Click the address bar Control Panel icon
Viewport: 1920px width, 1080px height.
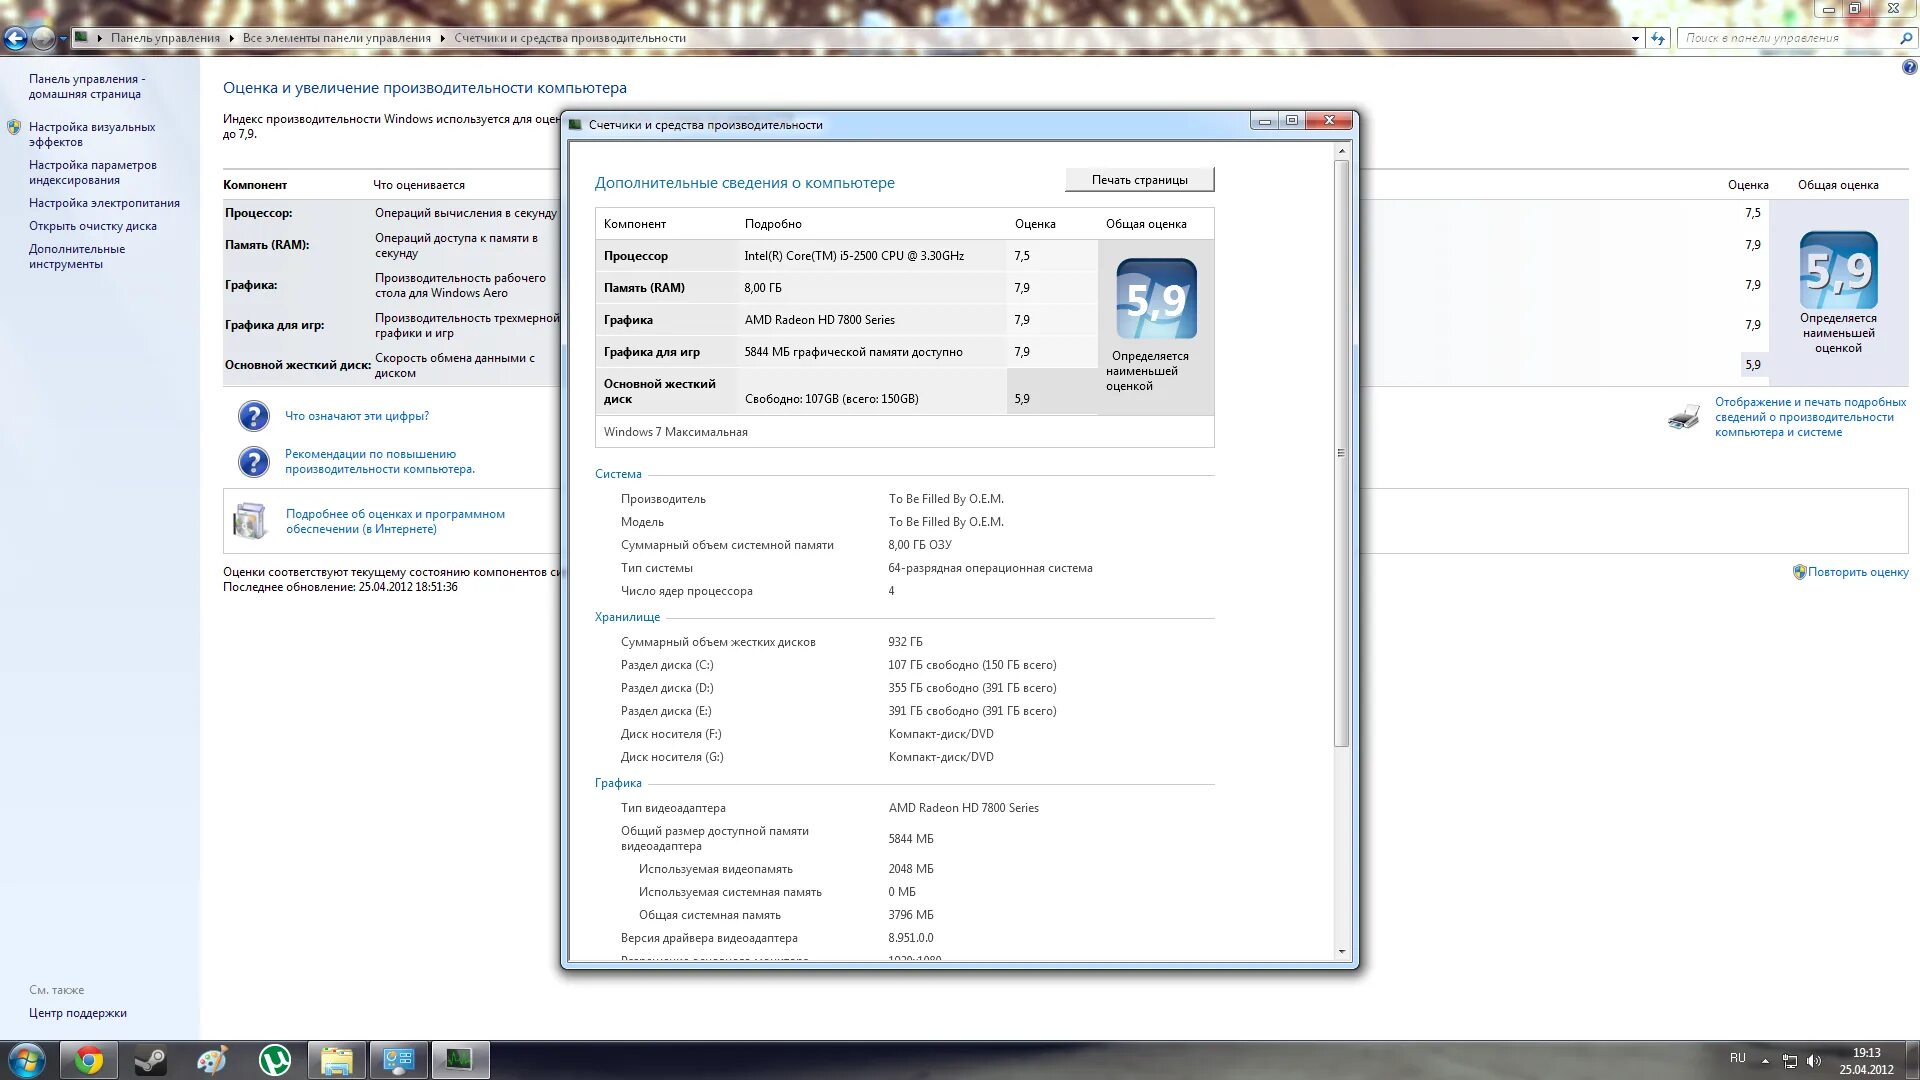(x=82, y=37)
